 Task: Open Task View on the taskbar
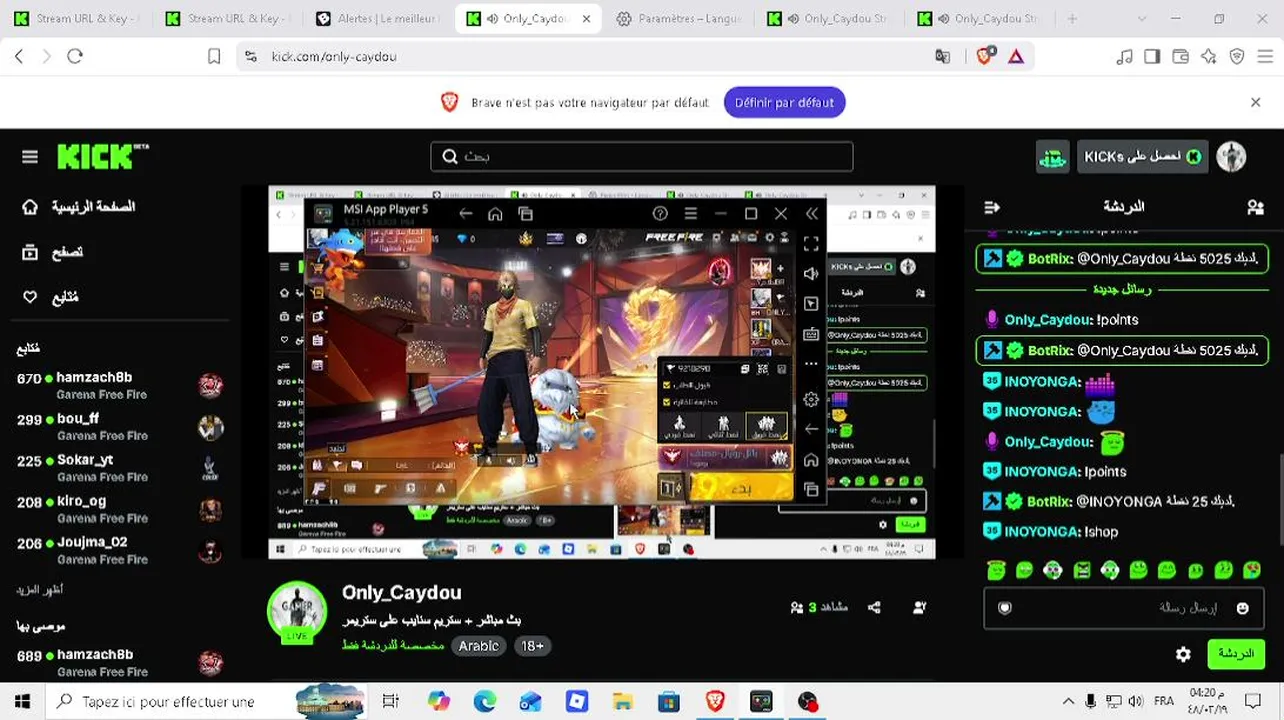[390, 702]
